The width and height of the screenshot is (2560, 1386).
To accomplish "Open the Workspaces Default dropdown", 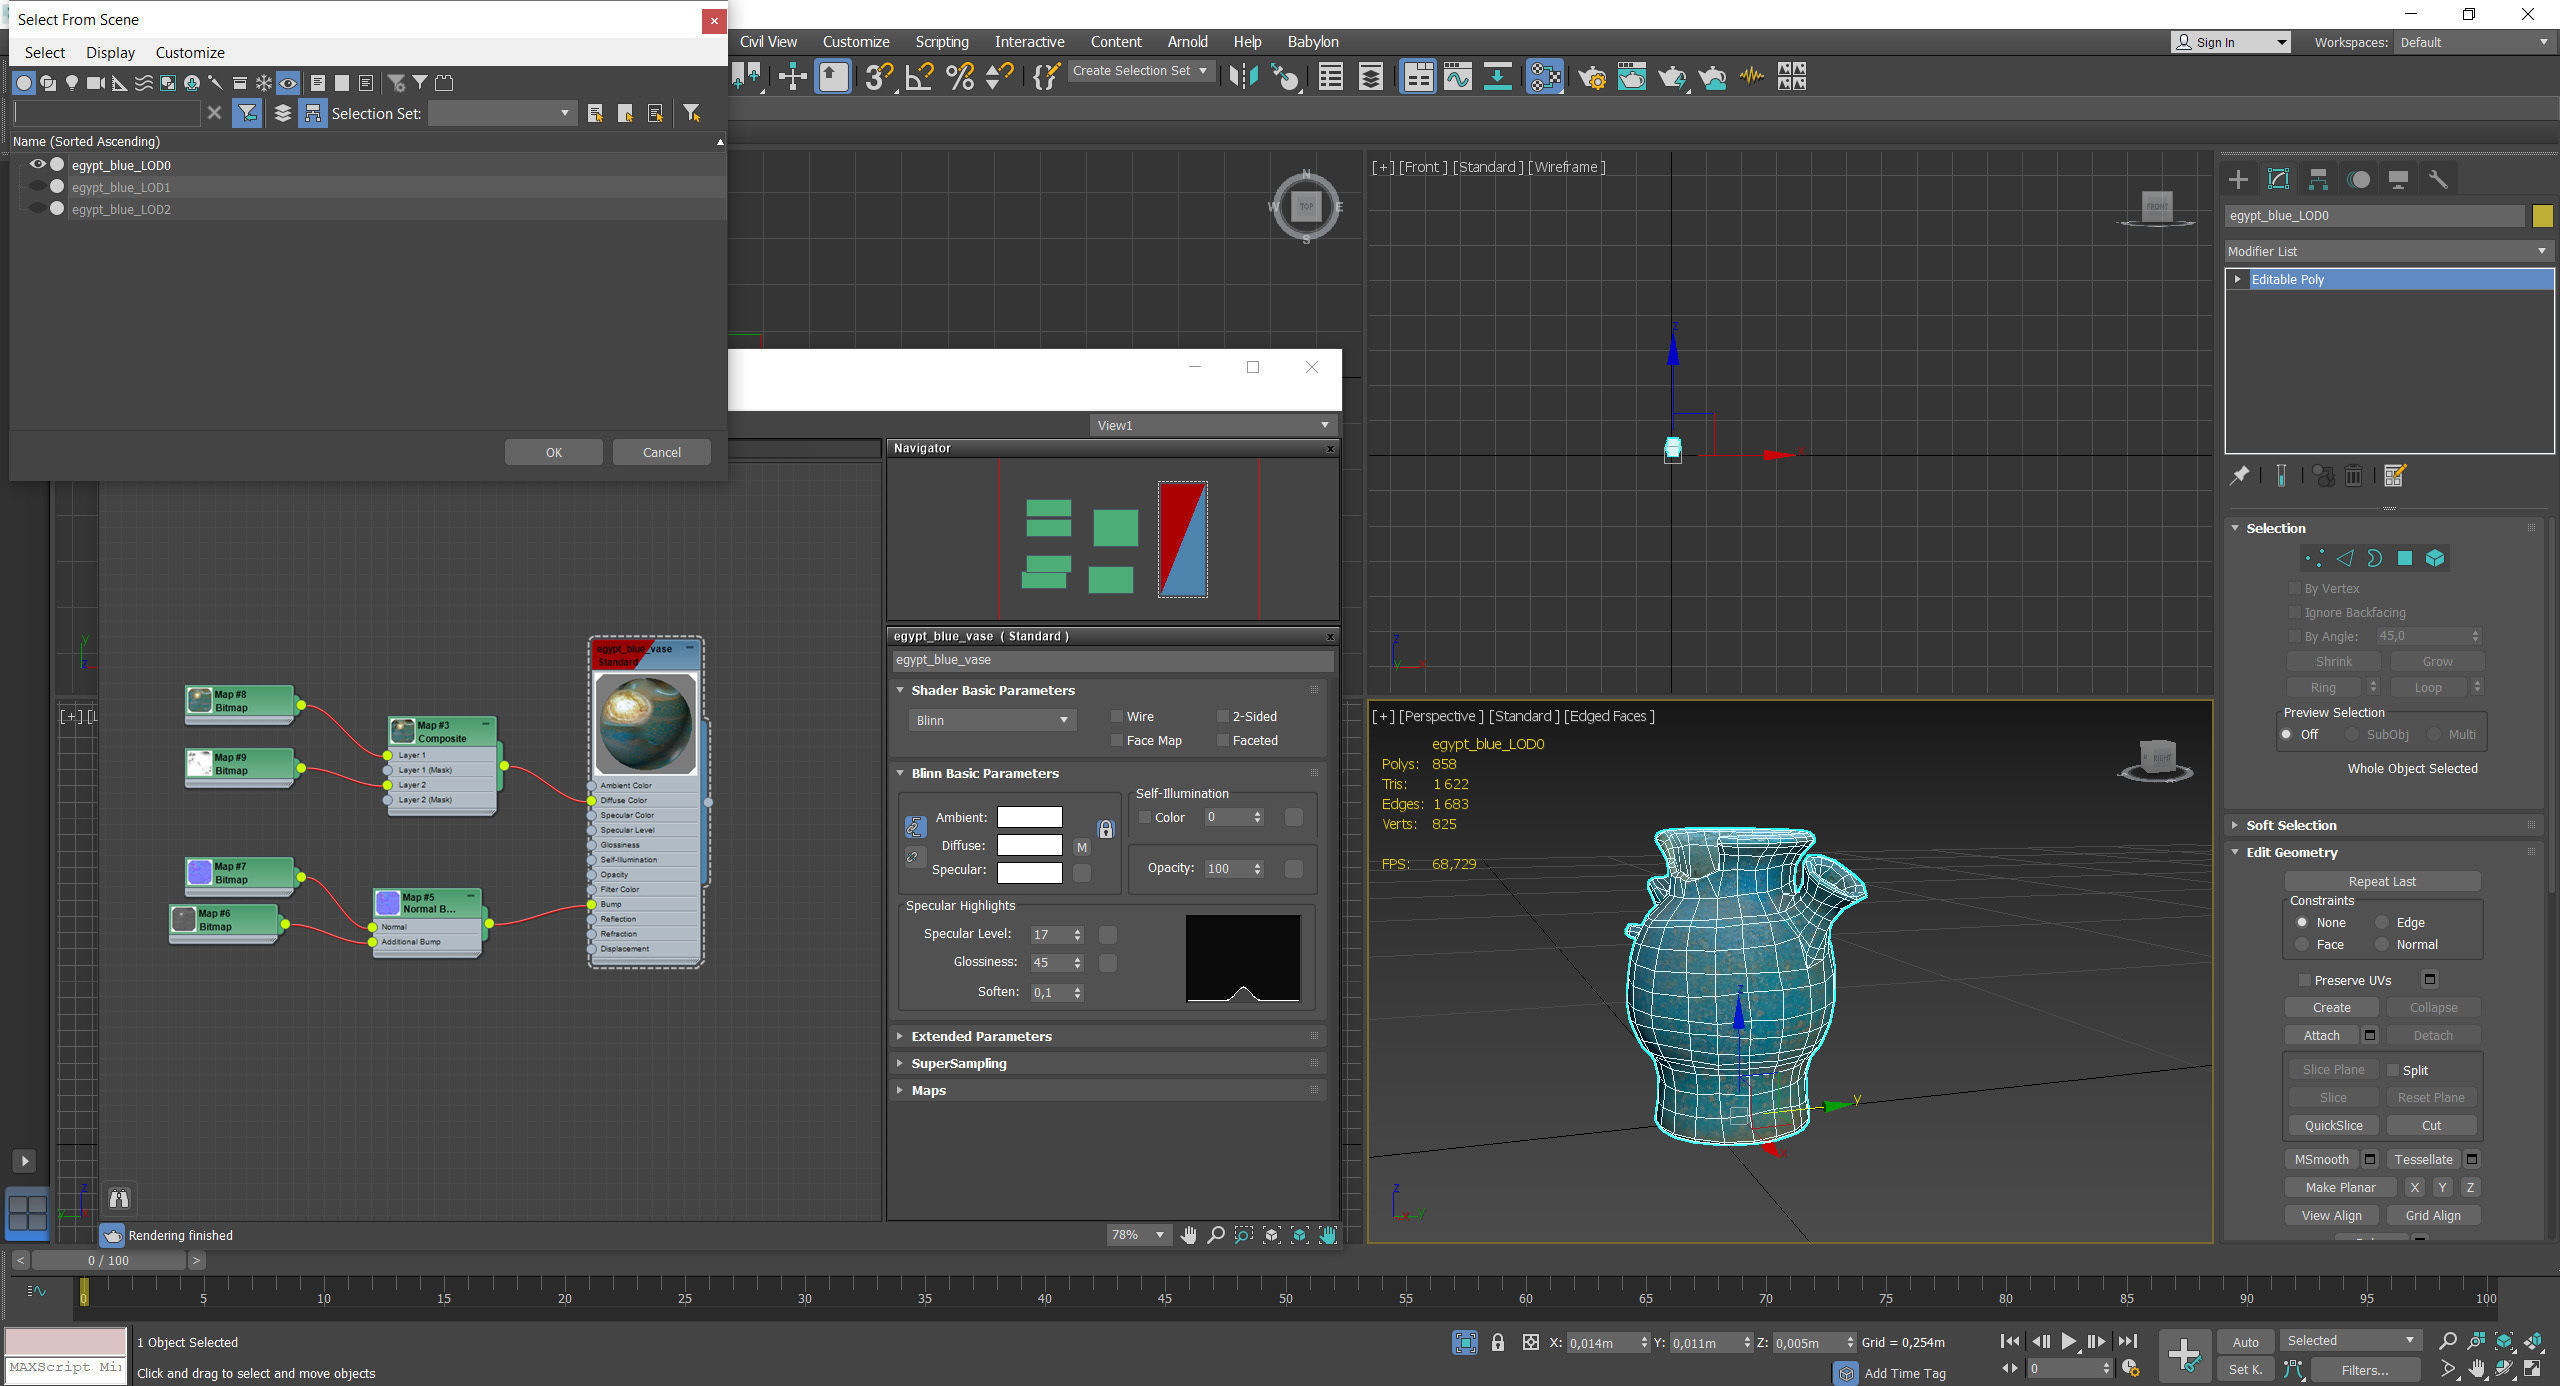I will tap(2473, 42).
